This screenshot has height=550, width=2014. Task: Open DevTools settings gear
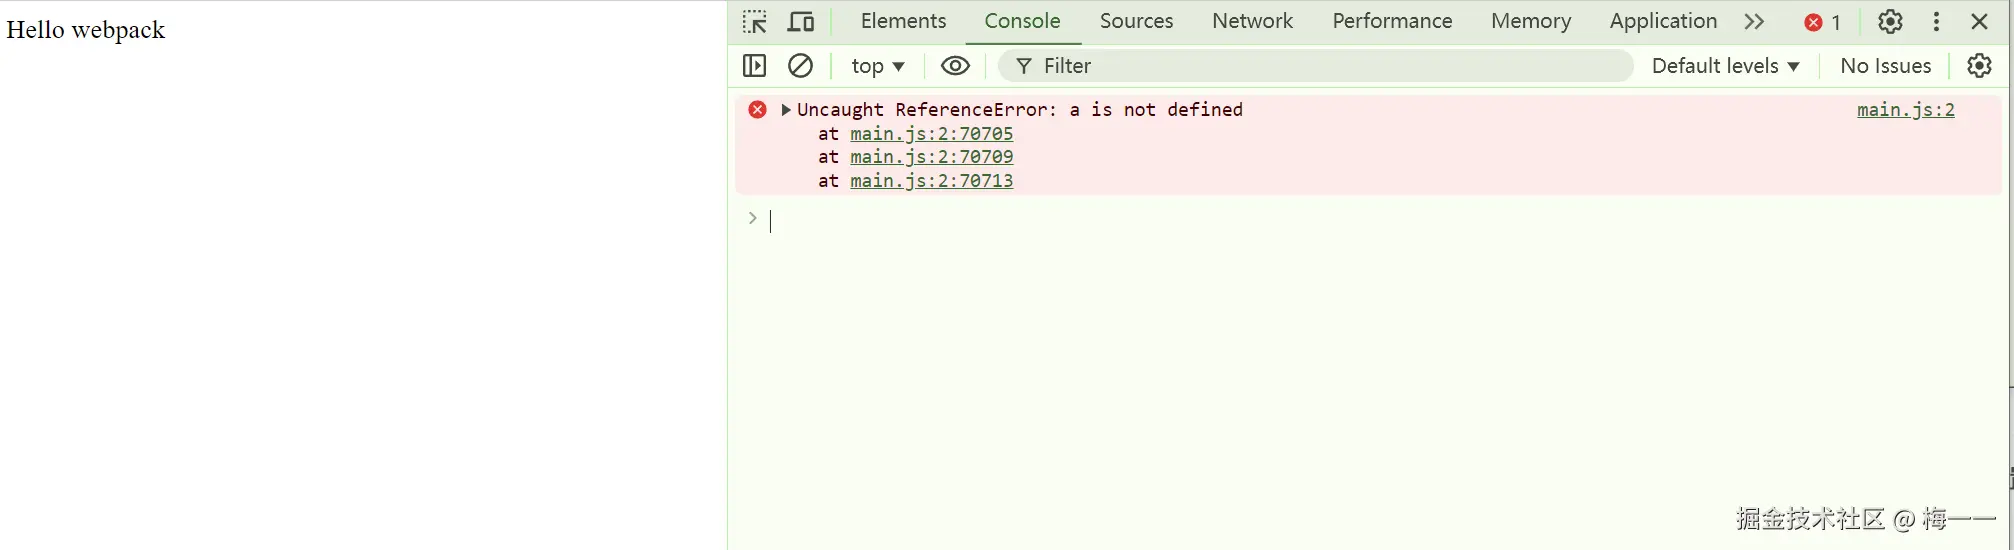(1890, 22)
